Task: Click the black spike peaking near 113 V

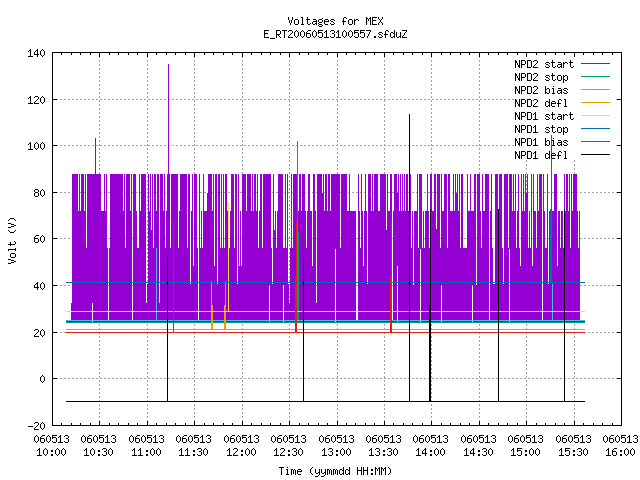Action: pyautogui.click(x=409, y=257)
